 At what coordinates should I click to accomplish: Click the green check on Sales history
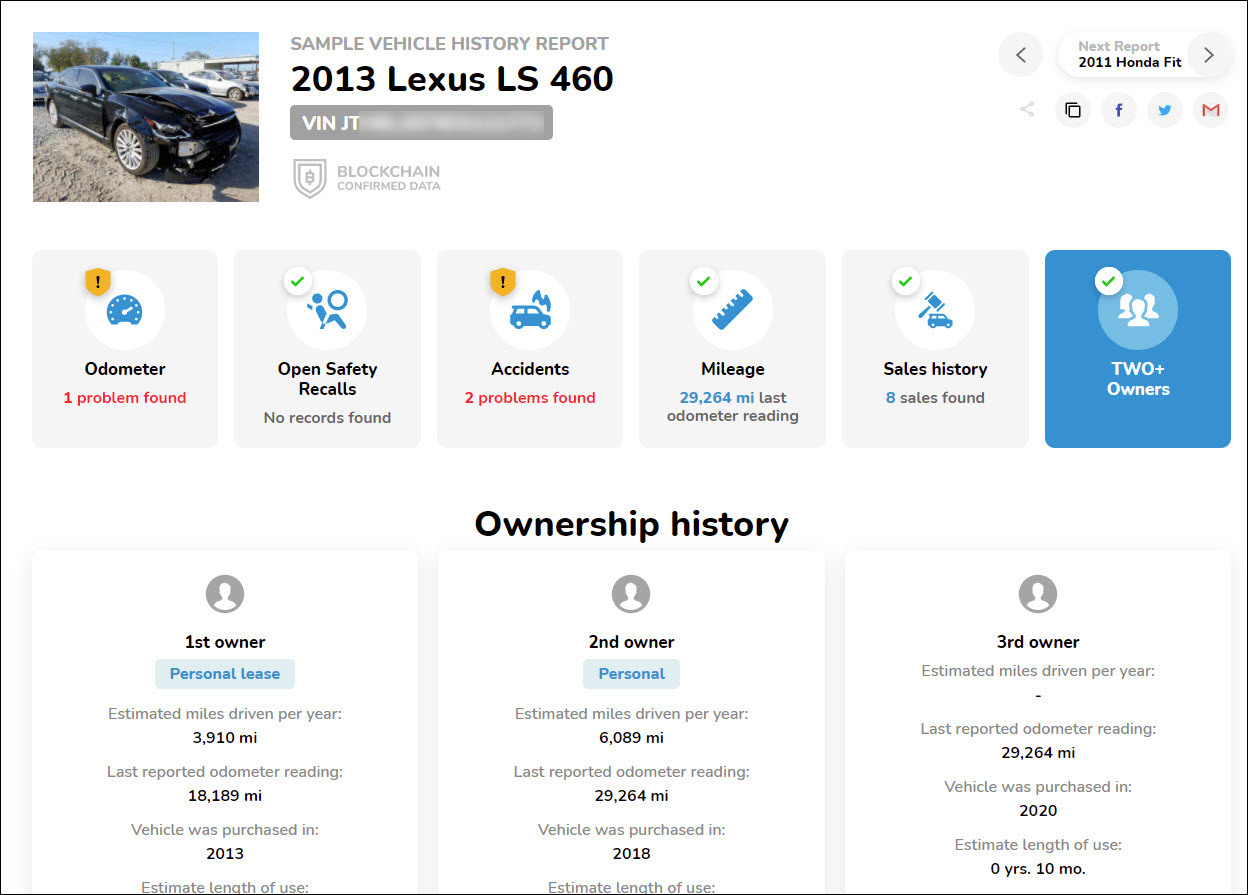click(x=905, y=282)
